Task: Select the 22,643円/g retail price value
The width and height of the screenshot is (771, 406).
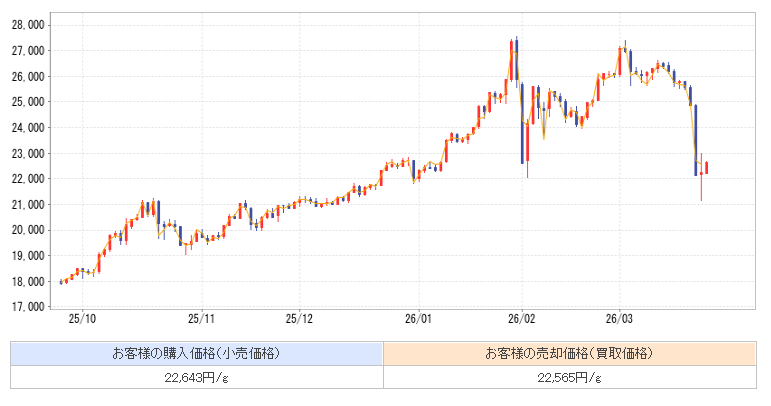Action: tap(196, 377)
